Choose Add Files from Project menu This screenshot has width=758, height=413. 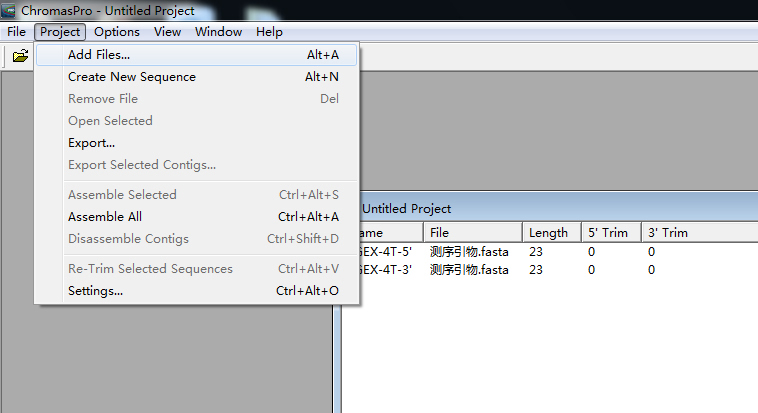click(99, 55)
